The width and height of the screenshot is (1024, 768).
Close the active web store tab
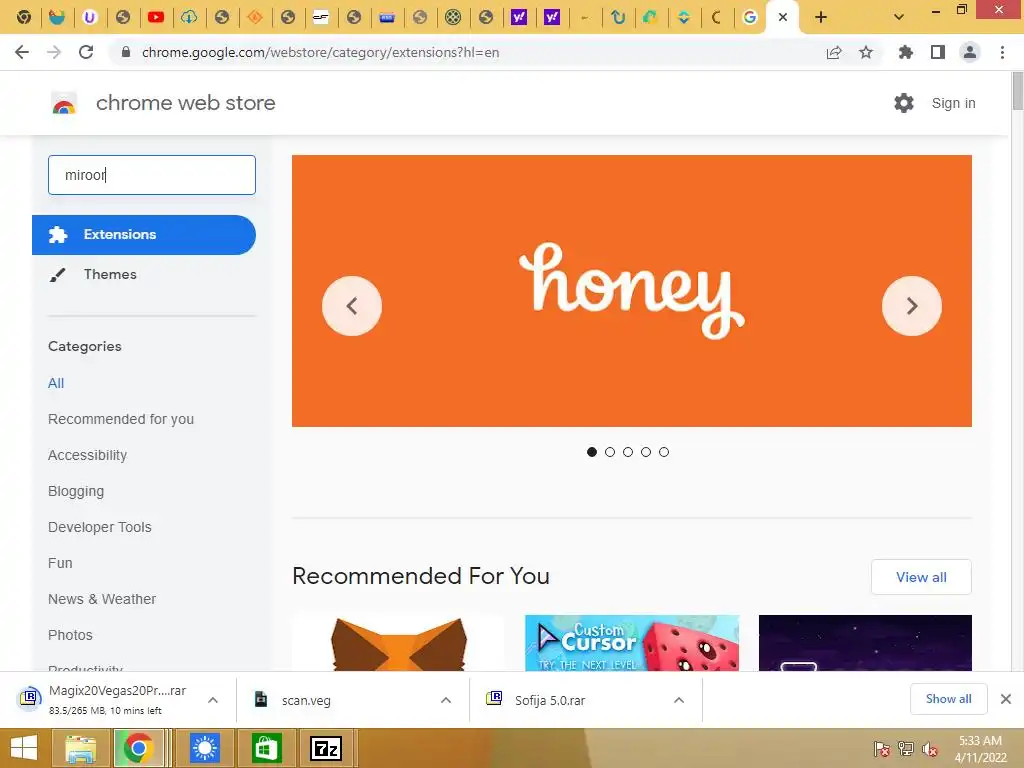coord(783,17)
